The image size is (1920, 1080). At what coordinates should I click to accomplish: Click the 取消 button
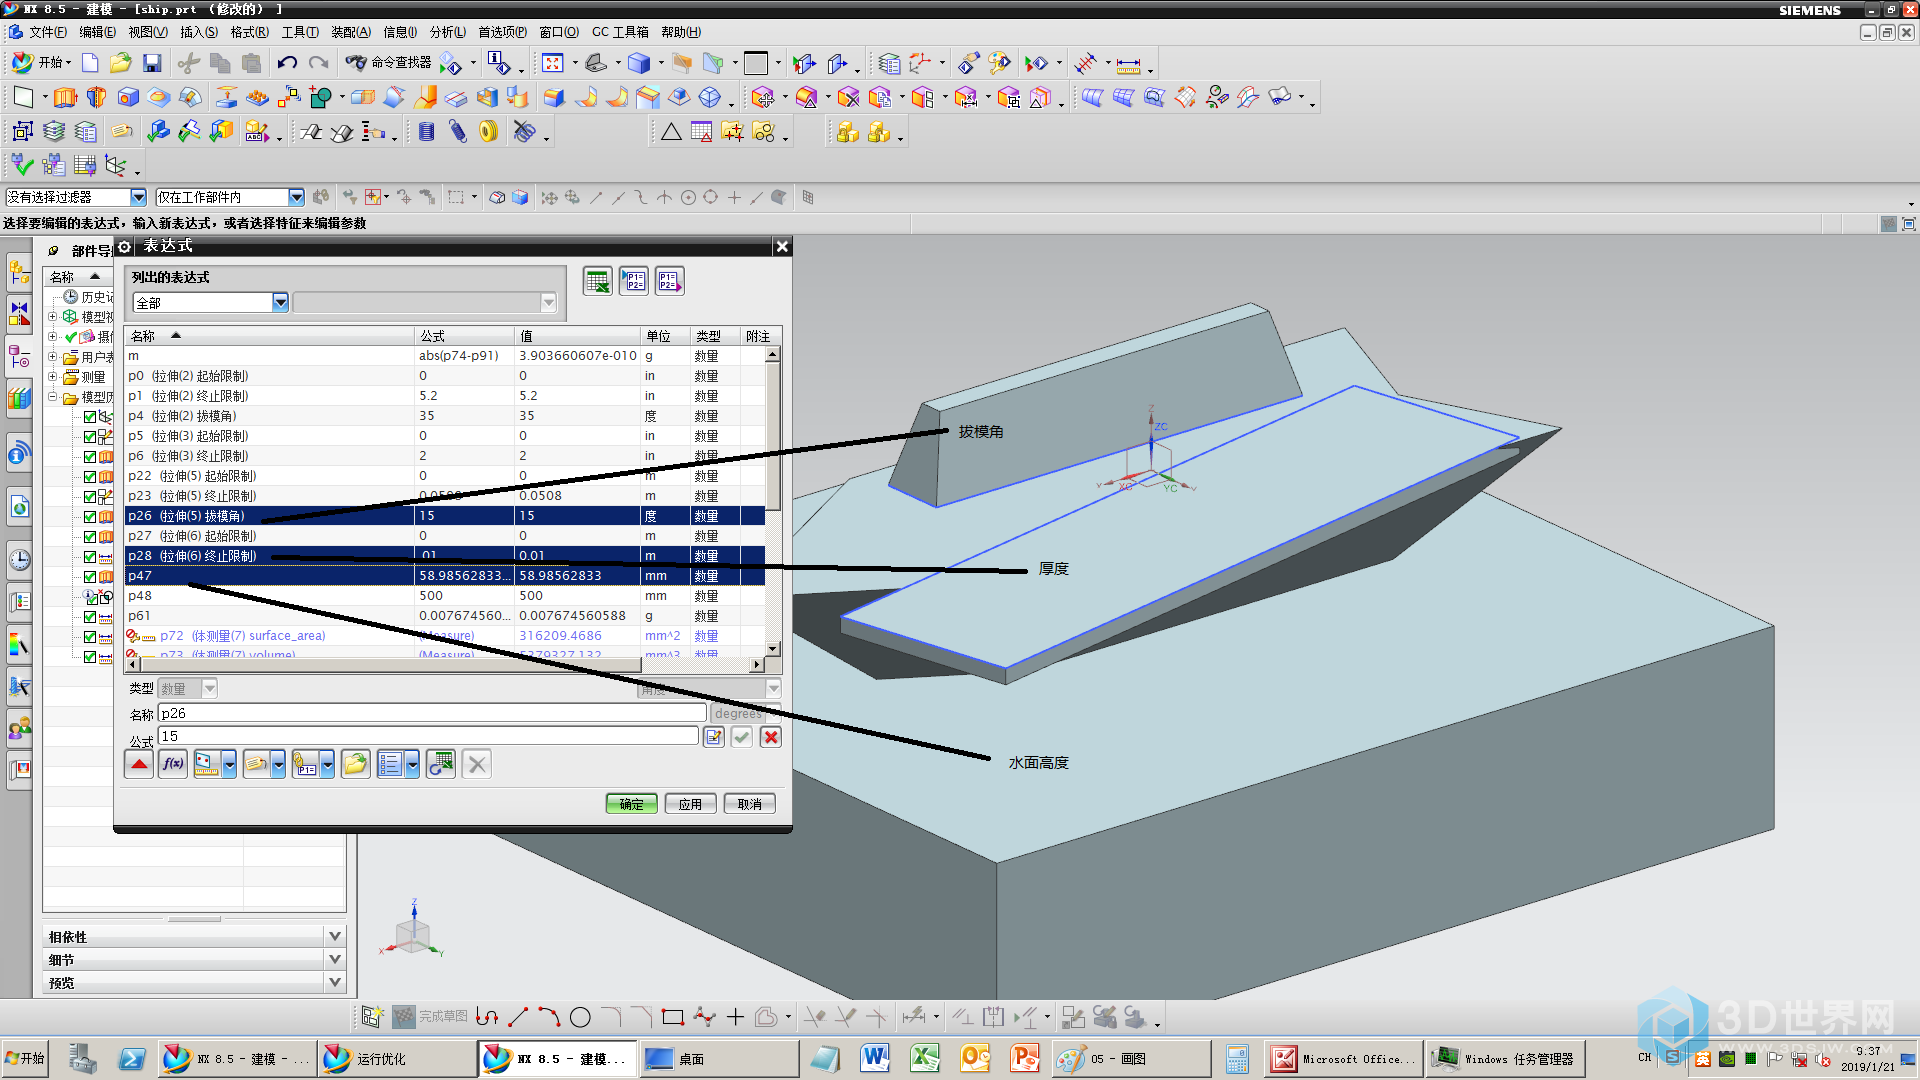pos(750,804)
